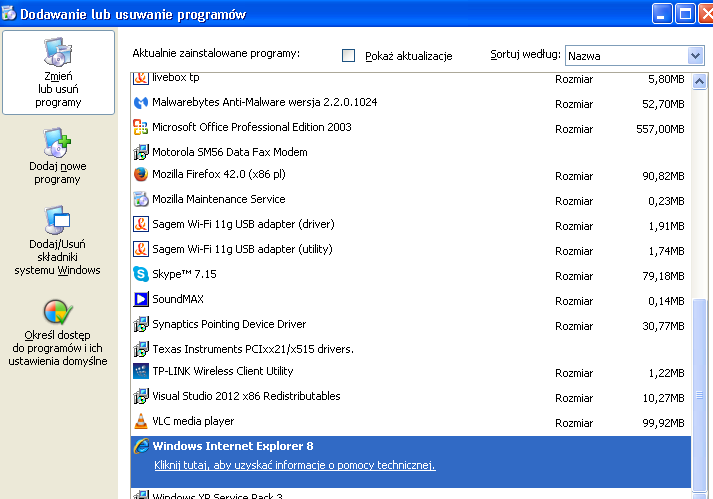Click the Synaptics Pointing Device icon
This screenshot has height=499, width=713.
(x=141, y=324)
